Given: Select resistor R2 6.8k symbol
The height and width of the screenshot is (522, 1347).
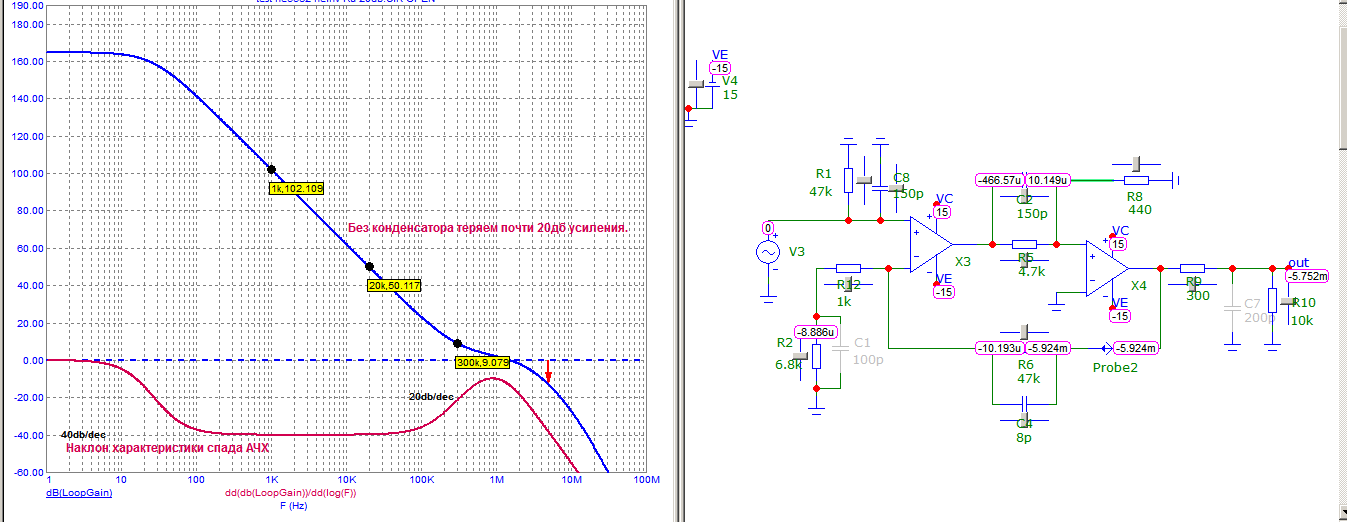Looking at the screenshot, I should coord(817,357).
